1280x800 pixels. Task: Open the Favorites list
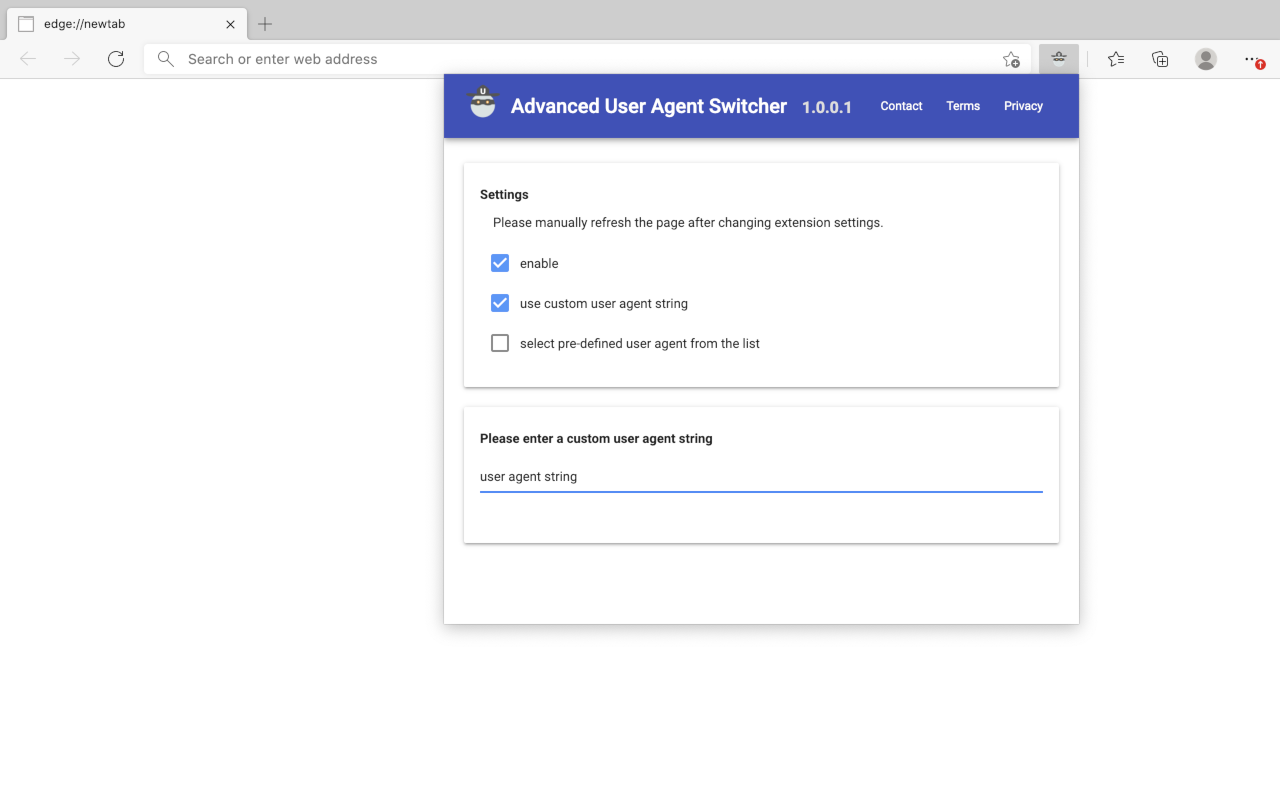[x=1116, y=59]
